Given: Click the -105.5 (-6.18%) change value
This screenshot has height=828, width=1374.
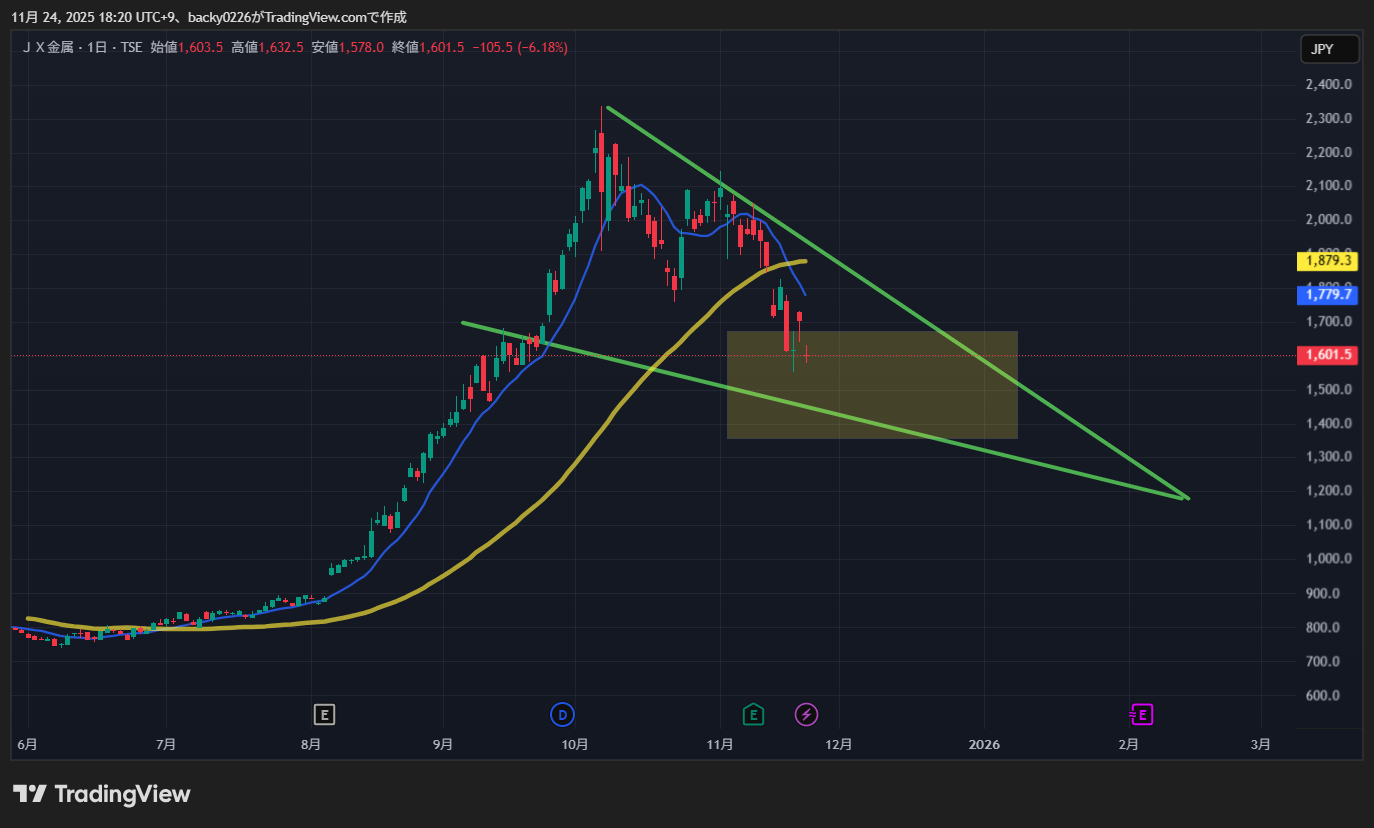Looking at the screenshot, I should (520, 47).
